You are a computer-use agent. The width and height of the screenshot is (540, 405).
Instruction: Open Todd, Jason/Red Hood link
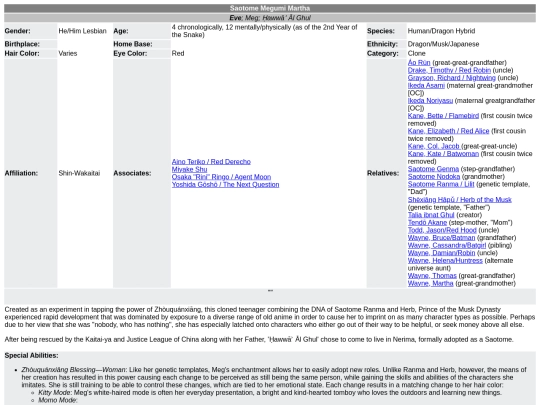tap(442, 230)
